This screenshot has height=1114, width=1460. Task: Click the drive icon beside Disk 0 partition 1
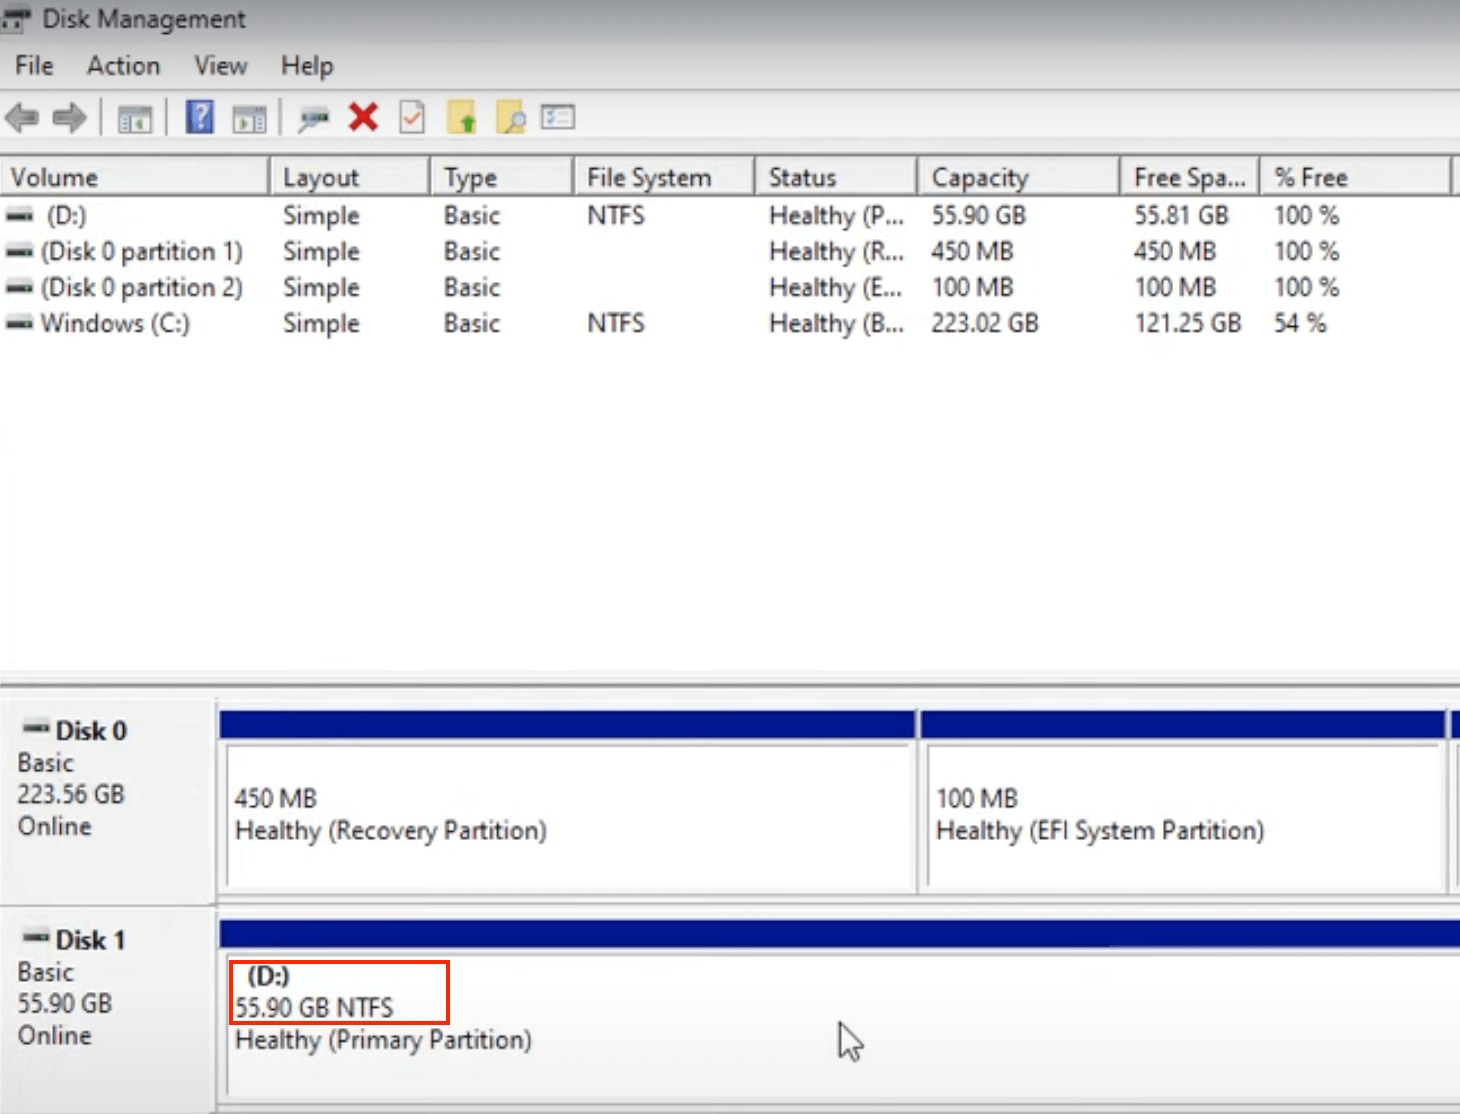pyautogui.click(x=20, y=251)
